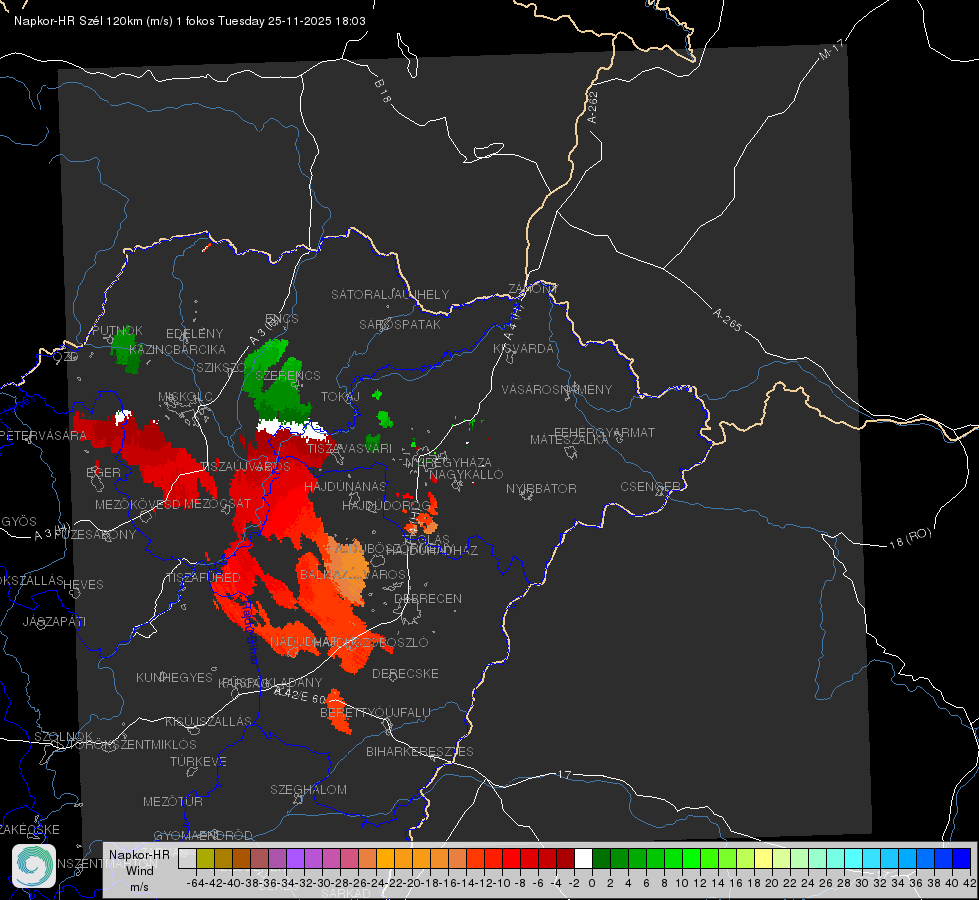Screen dimensions: 979x900
Task: Click the light grey first legend swatch
Action: [x=187, y=859]
